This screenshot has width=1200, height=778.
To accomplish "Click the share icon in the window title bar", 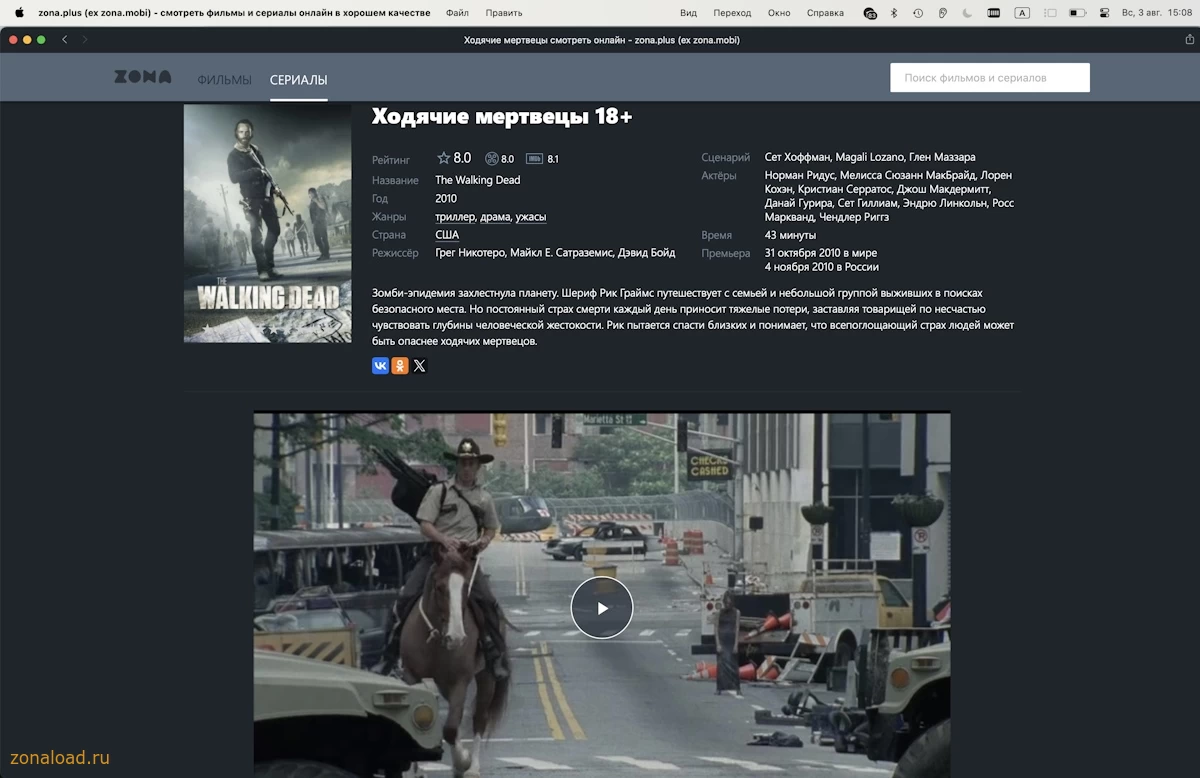I will 1190,39.
